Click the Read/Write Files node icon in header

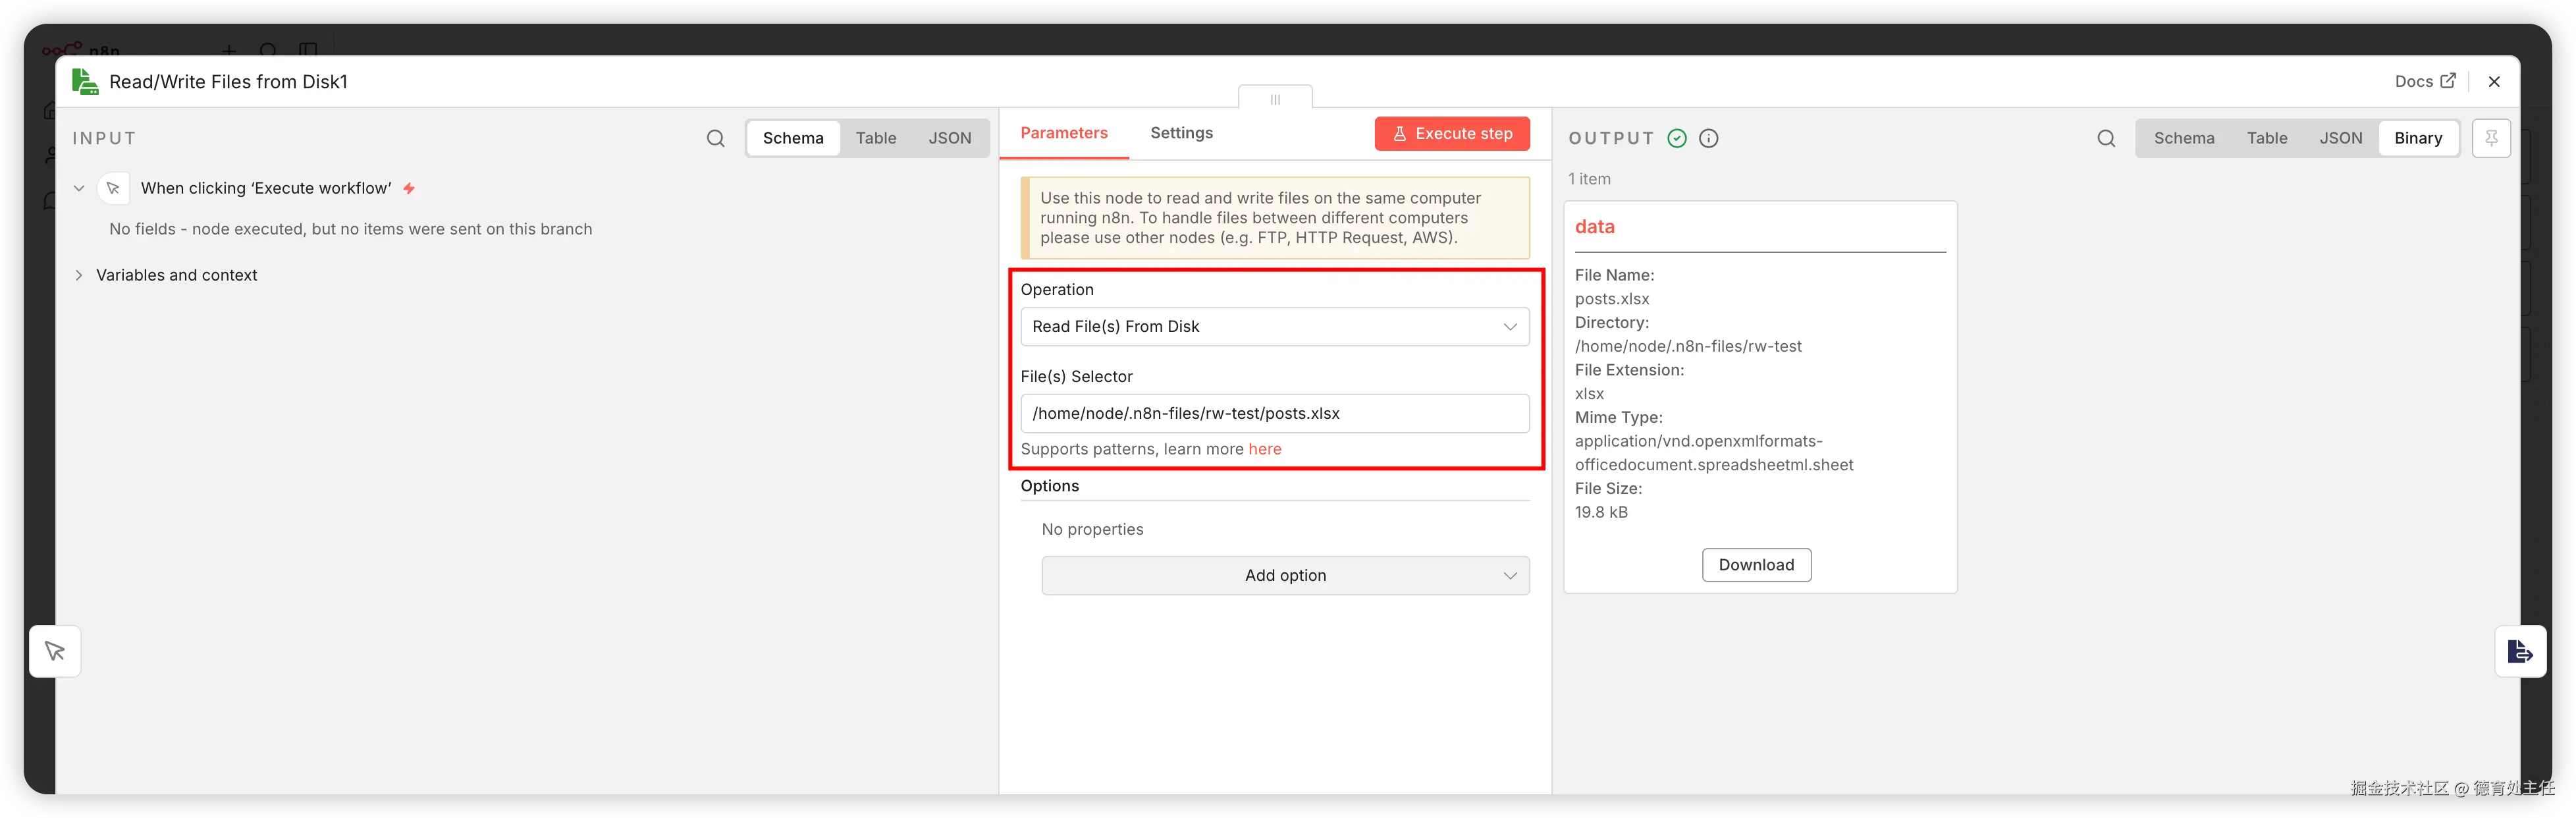[85, 82]
